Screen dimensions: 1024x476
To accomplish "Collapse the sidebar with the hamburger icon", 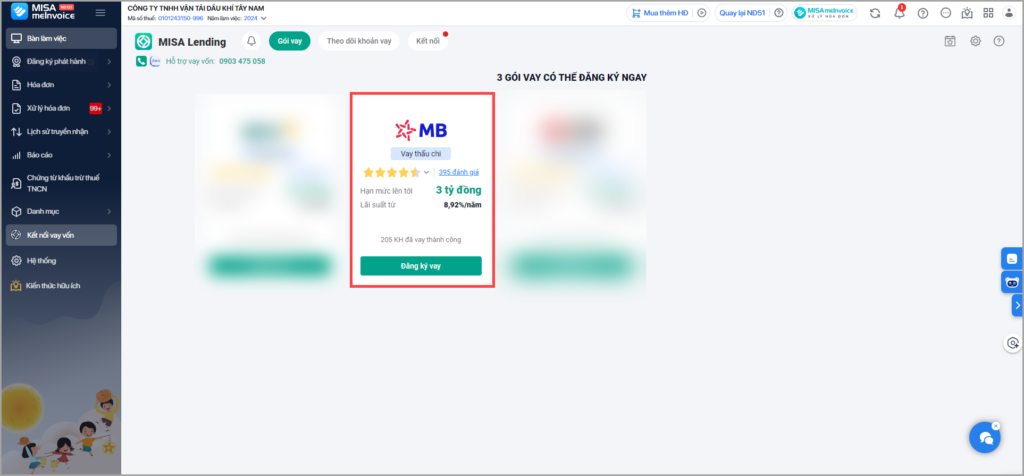I will pos(100,13).
